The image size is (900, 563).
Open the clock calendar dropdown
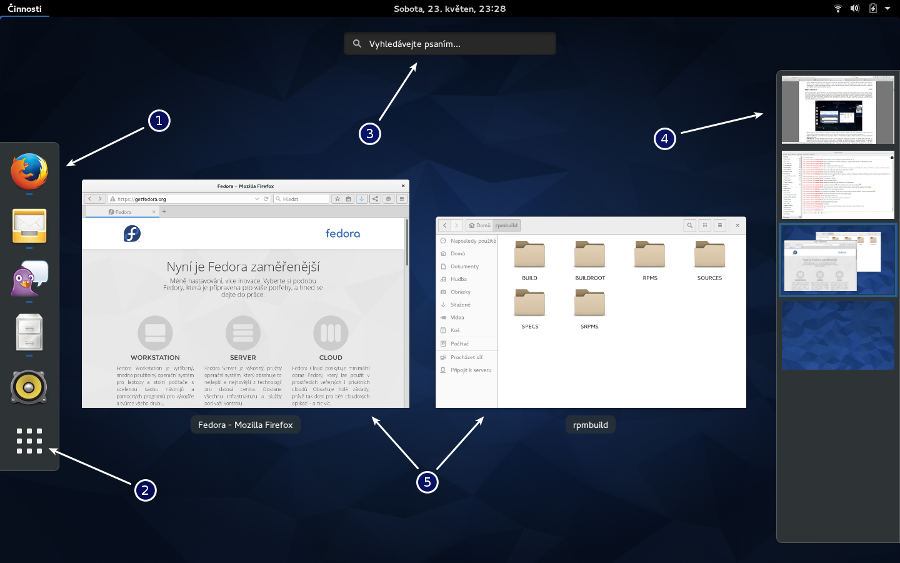(x=449, y=8)
